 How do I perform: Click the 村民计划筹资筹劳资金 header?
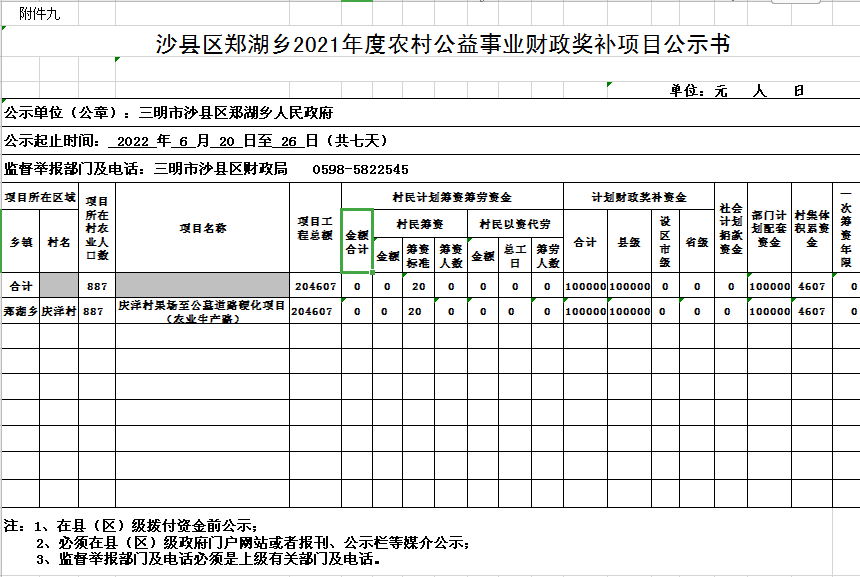click(451, 197)
